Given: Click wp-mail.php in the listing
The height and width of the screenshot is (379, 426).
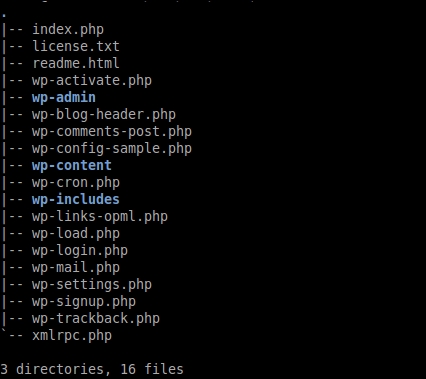Looking at the screenshot, I should coord(76,268).
